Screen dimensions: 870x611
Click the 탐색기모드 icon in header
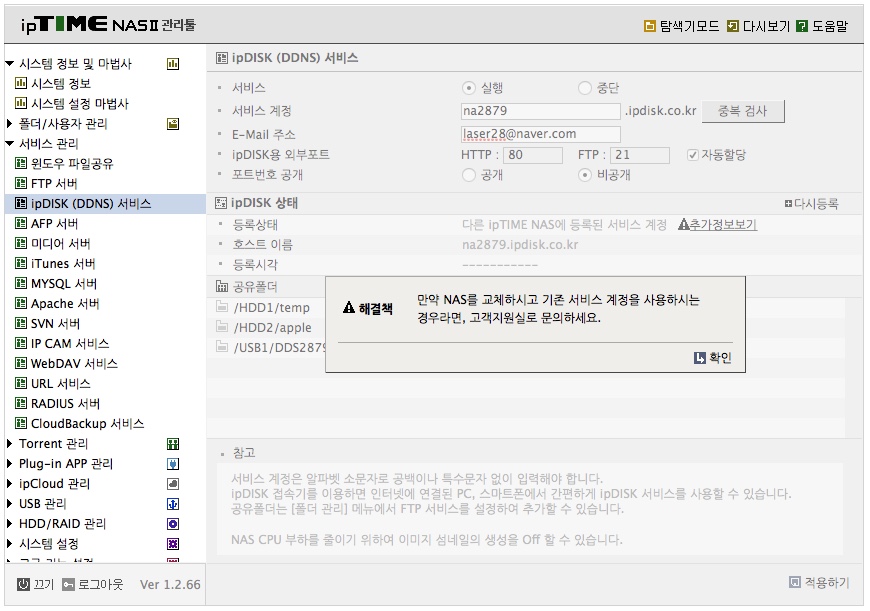[x=649, y=26]
